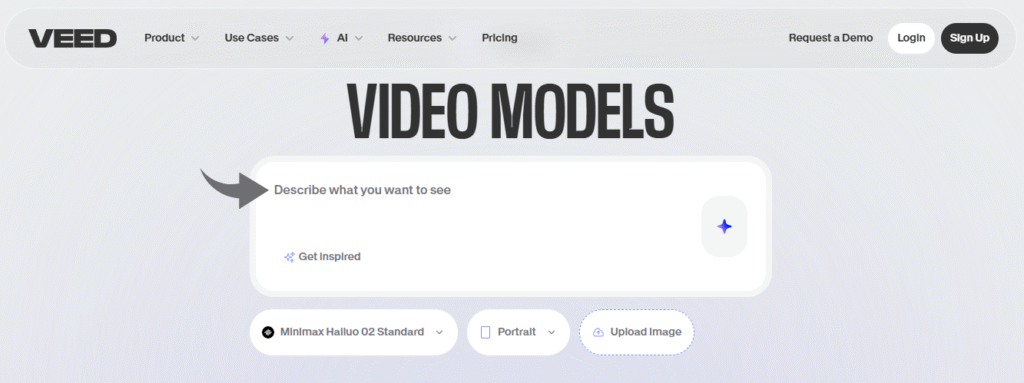Expand the Product chevron arrow
This screenshot has width=1024, height=383.
point(195,39)
